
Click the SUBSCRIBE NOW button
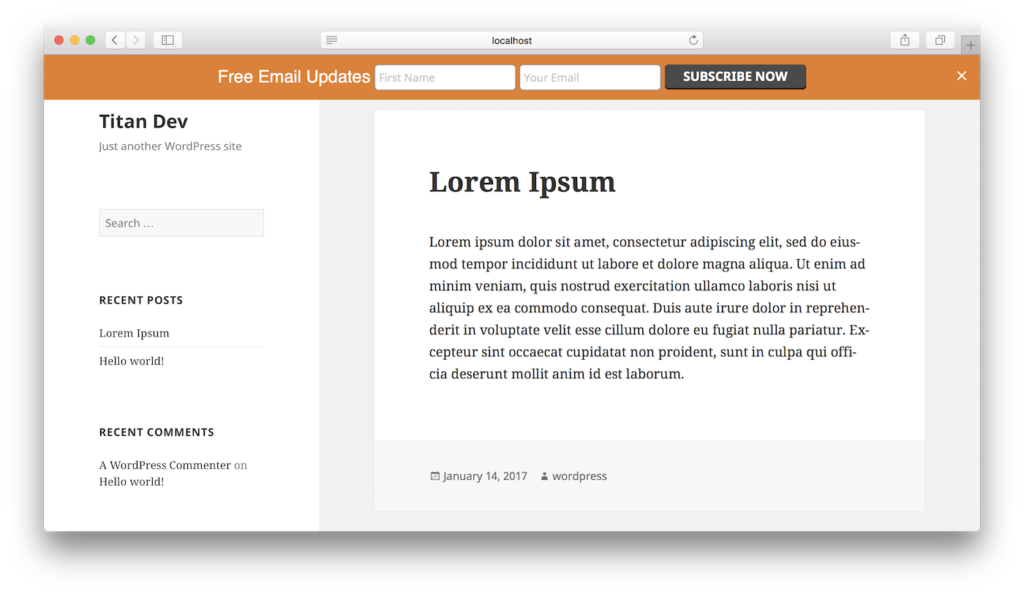click(x=735, y=77)
